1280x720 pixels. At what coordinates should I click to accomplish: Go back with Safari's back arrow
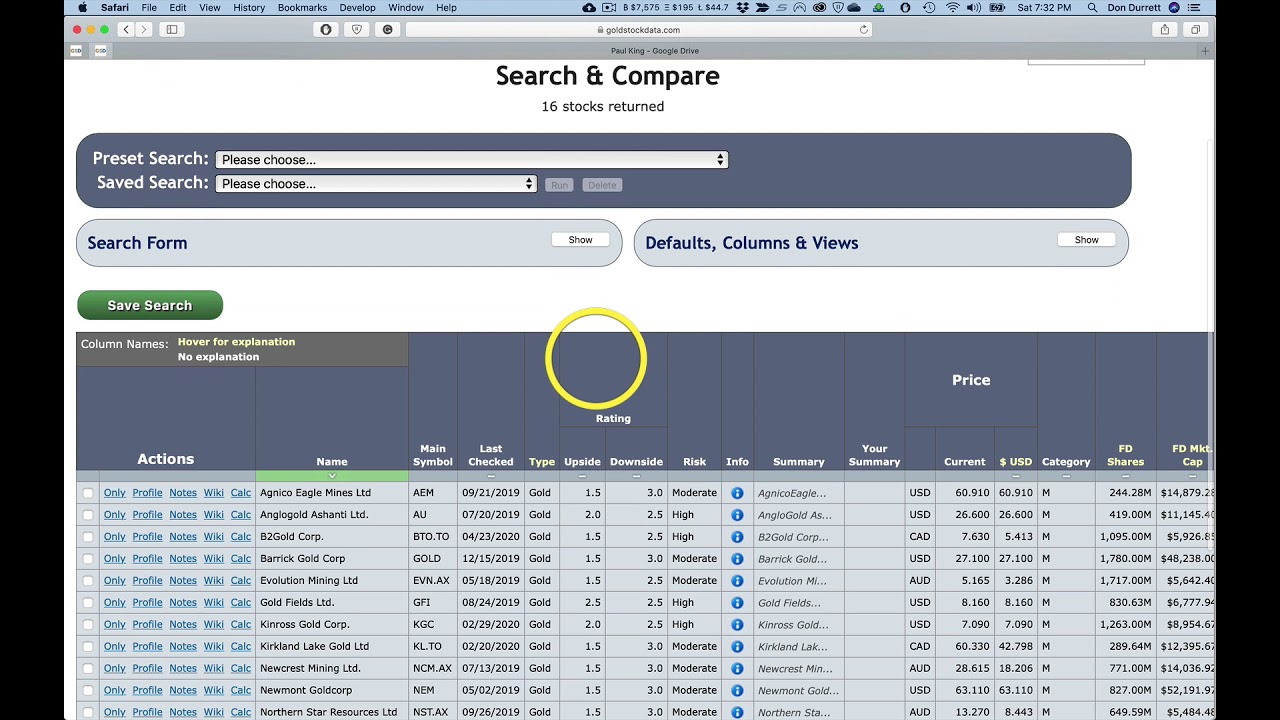click(126, 30)
